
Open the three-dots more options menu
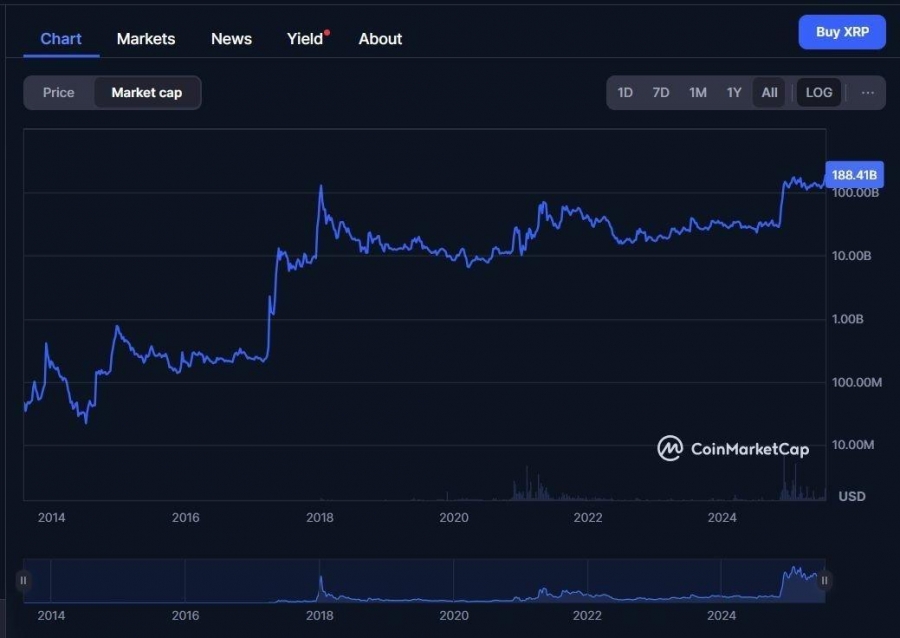(867, 92)
